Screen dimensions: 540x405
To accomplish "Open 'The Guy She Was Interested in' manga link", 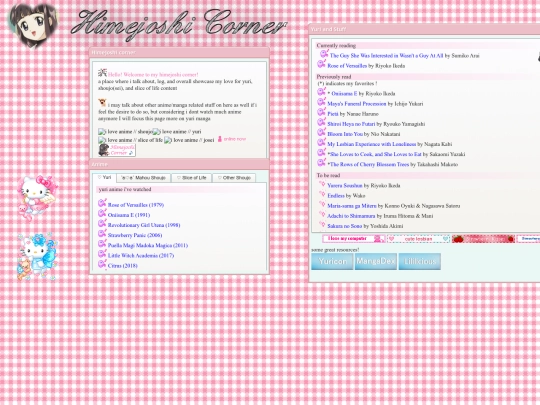I will tap(386, 55).
